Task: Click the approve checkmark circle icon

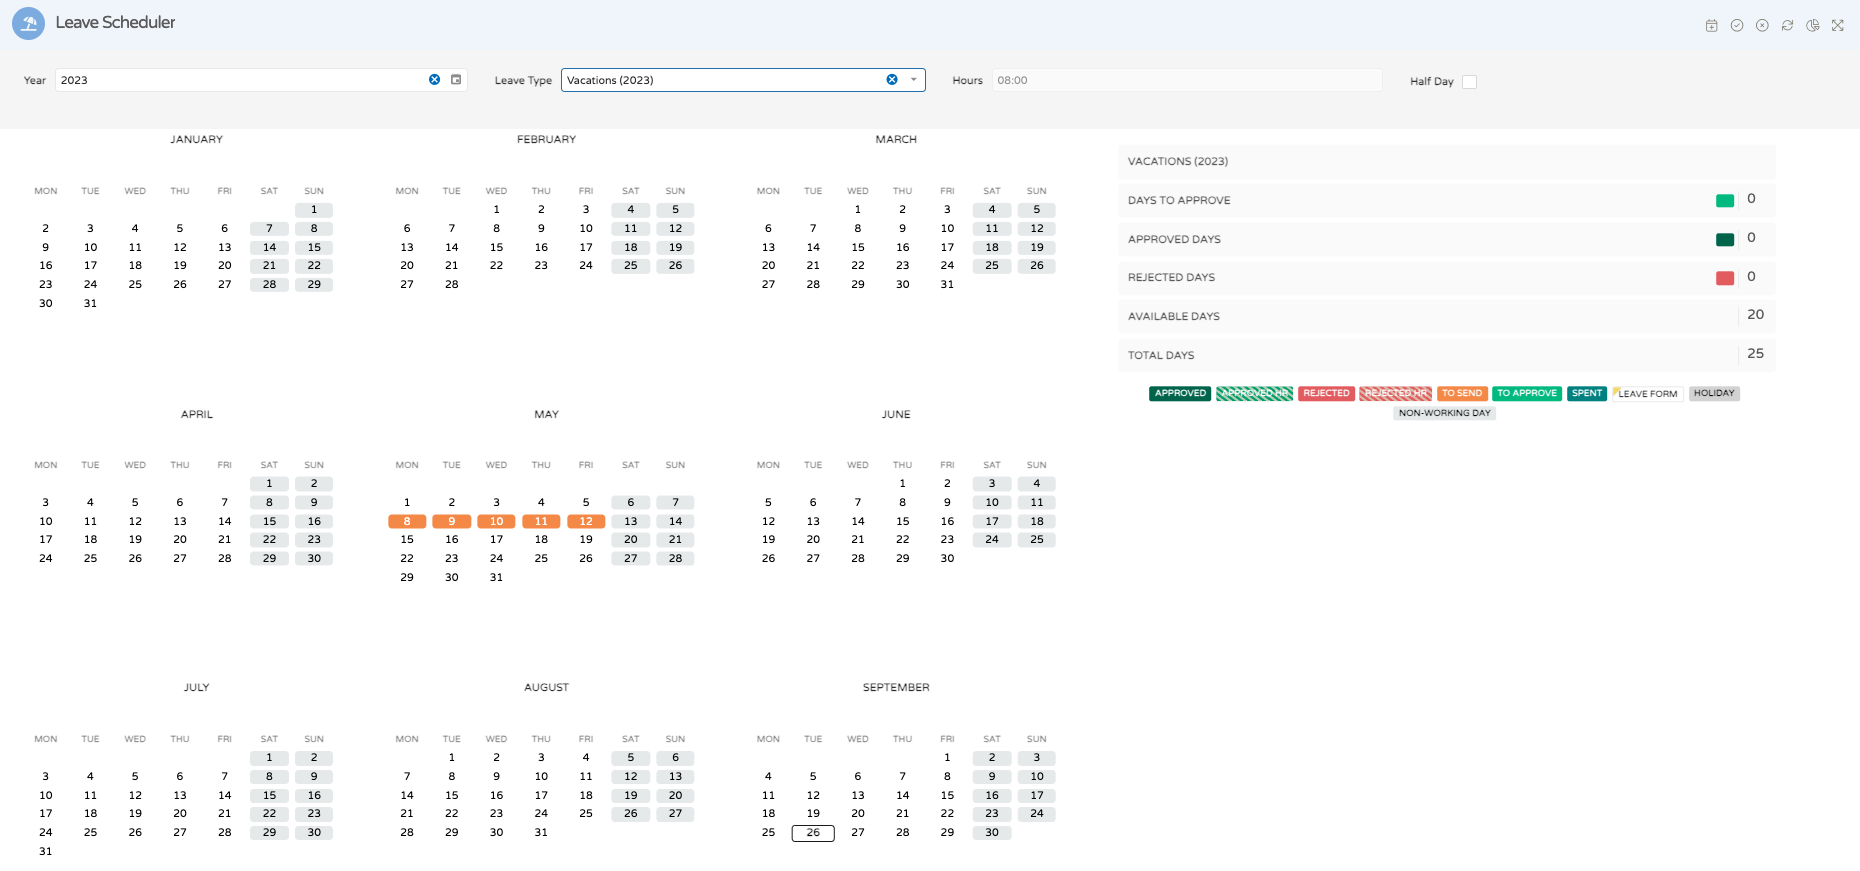Action: click(1737, 26)
